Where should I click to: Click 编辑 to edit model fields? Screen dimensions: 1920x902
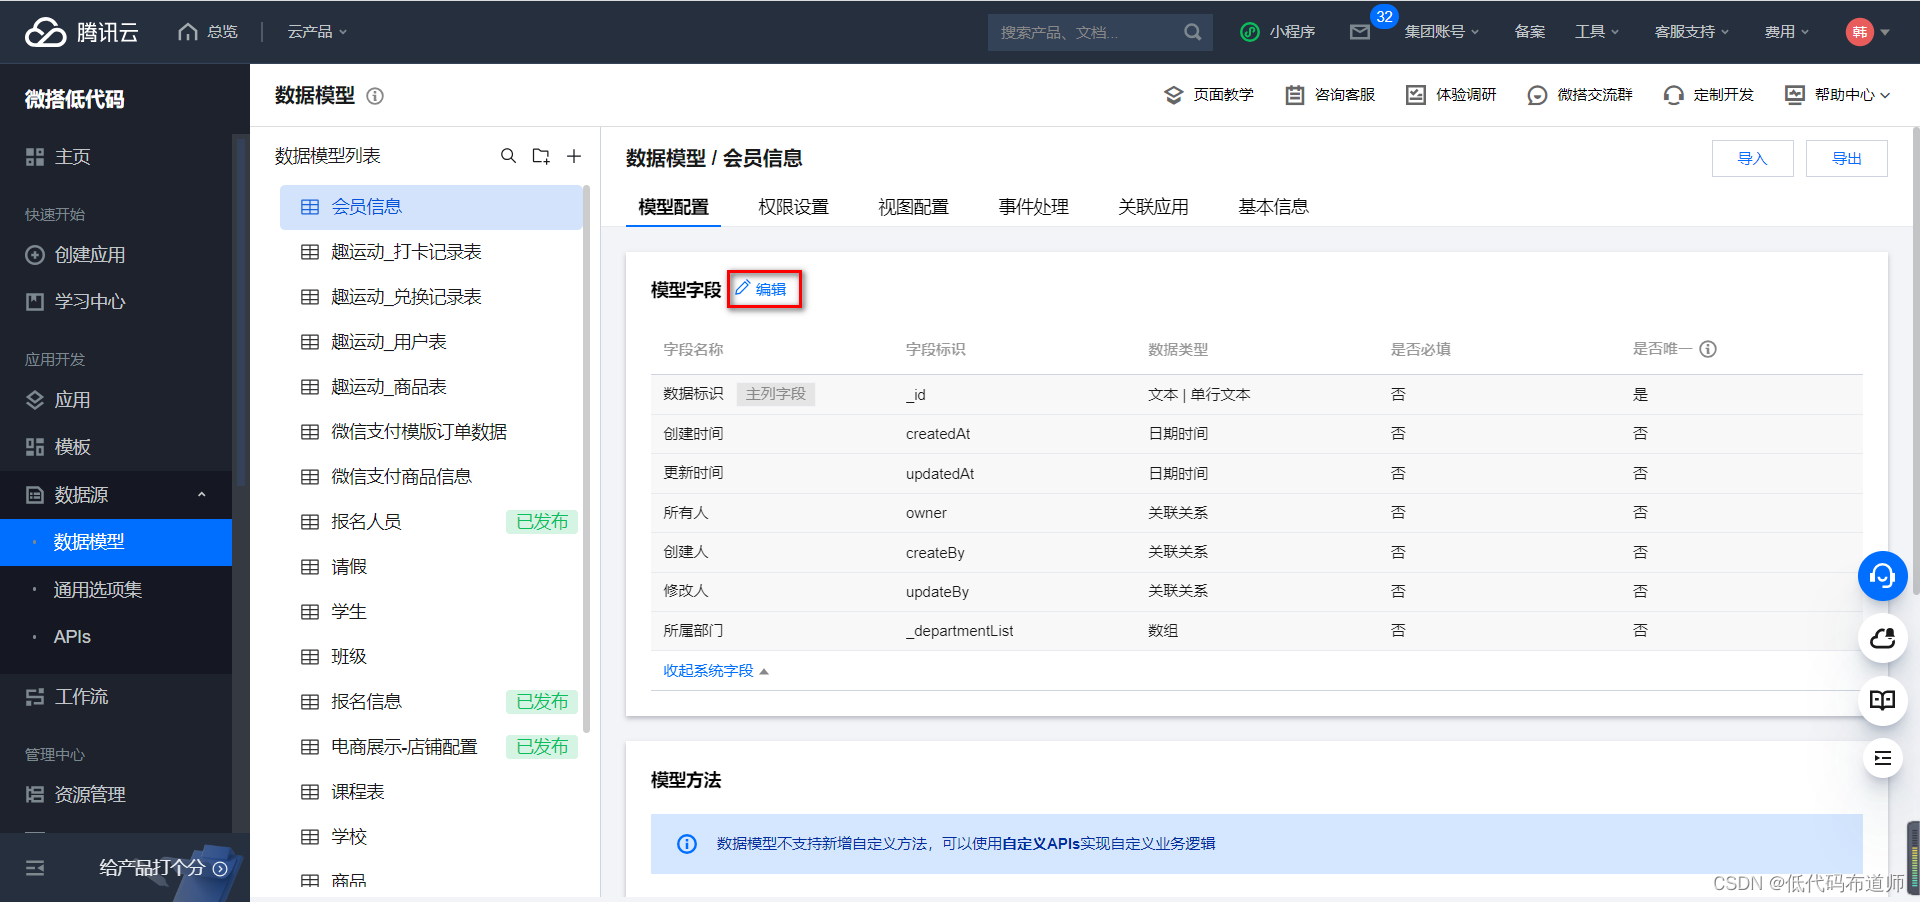point(762,289)
